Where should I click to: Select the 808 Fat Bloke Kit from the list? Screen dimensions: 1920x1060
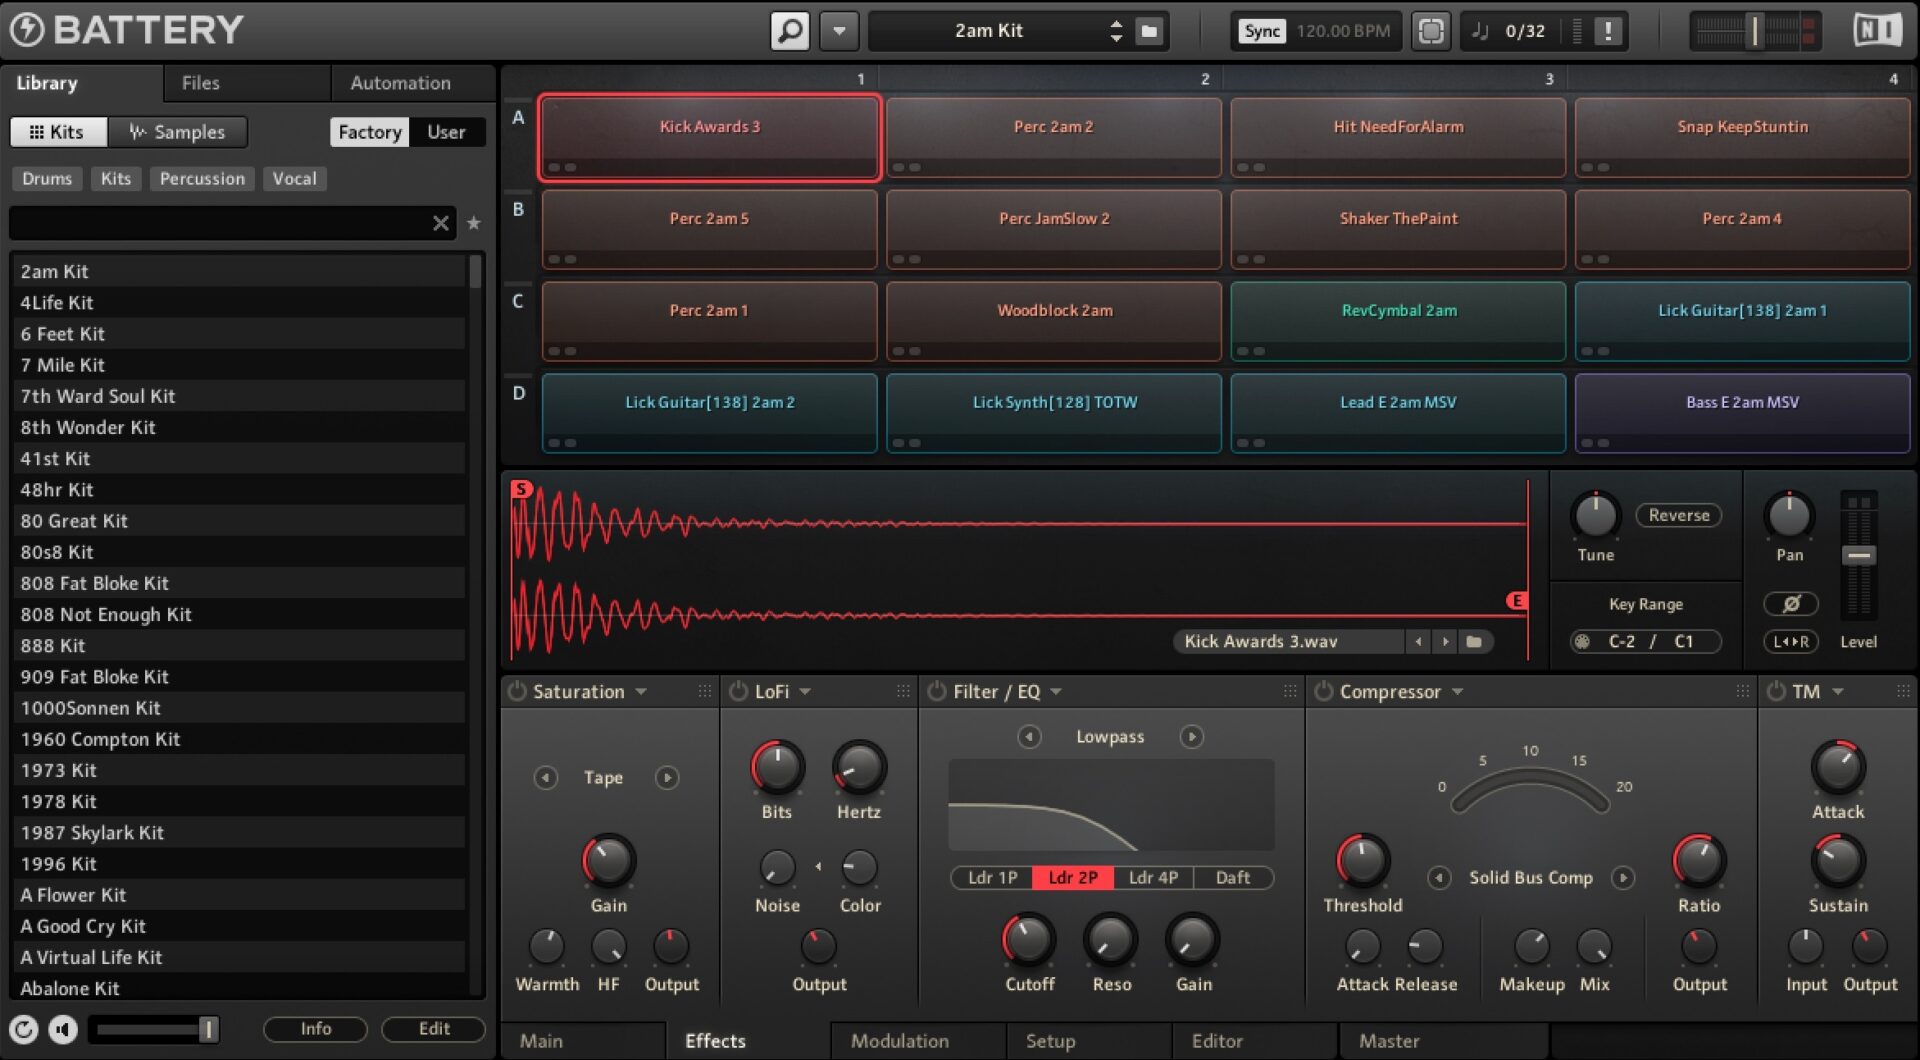pos(94,583)
